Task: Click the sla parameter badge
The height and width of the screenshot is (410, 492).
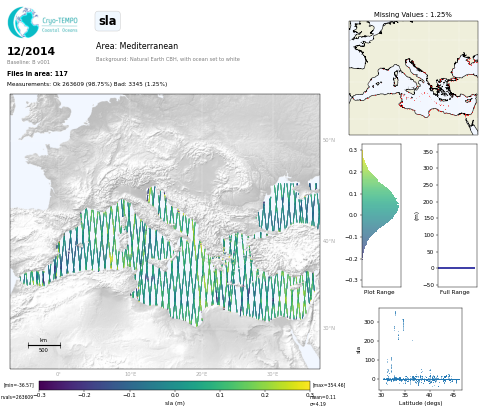Action: pos(108,21)
